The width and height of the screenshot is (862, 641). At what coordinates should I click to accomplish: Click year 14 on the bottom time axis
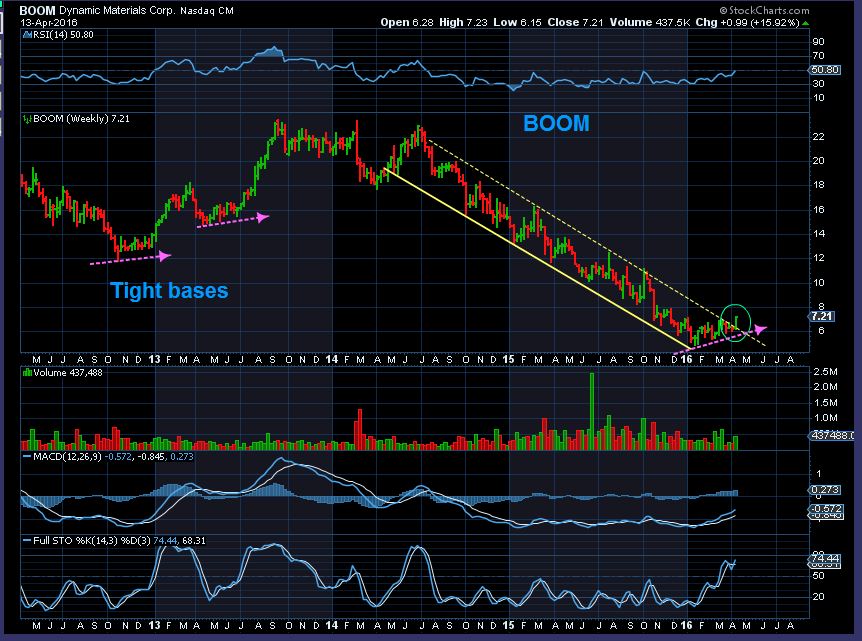[x=331, y=626]
